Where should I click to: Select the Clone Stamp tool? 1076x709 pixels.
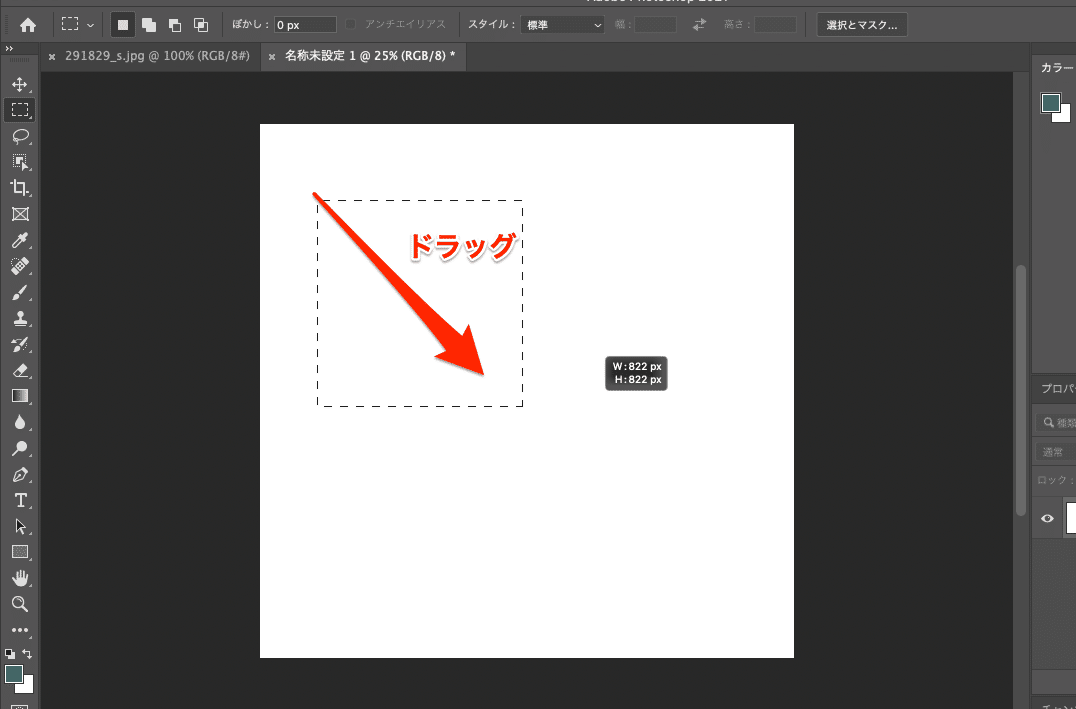pyautogui.click(x=20, y=319)
